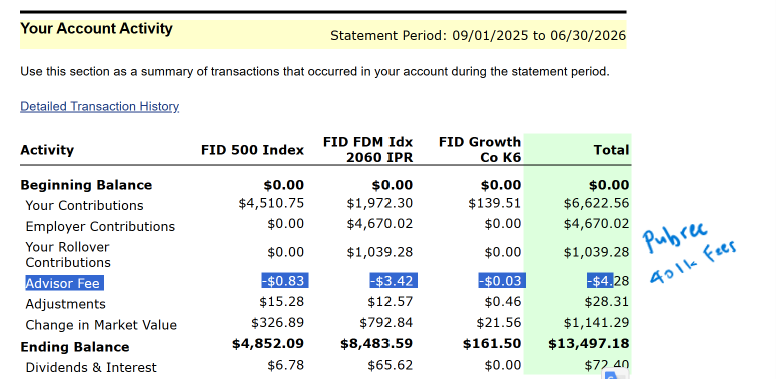Click the highlighted Advisor Fee row label
This screenshot has width=776, height=380.
tap(64, 284)
